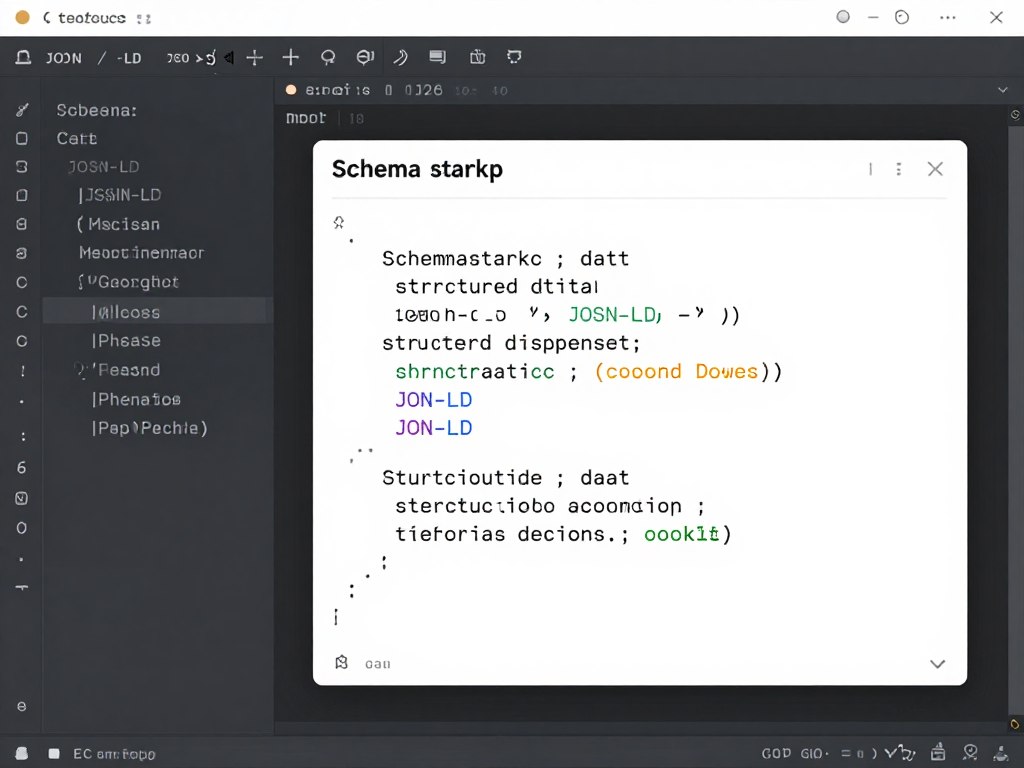Viewport: 1024px width, 768px height.
Task: Click the checkbox-like square icon below the 6
Action: (x=22, y=498)
